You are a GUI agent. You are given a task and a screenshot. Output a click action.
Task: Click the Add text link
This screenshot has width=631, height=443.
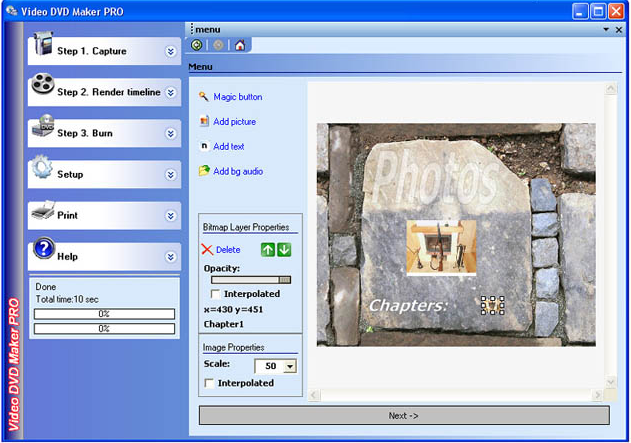point(229,146)
